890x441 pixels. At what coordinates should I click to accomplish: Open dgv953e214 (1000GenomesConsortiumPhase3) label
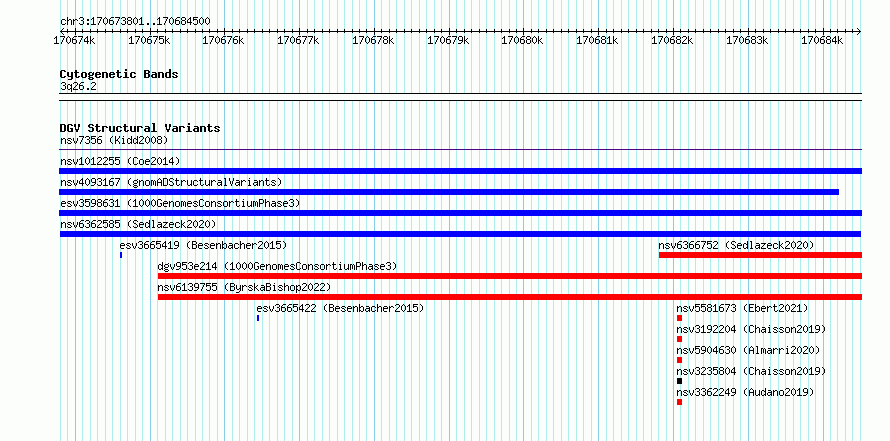[x=278, y=266]
